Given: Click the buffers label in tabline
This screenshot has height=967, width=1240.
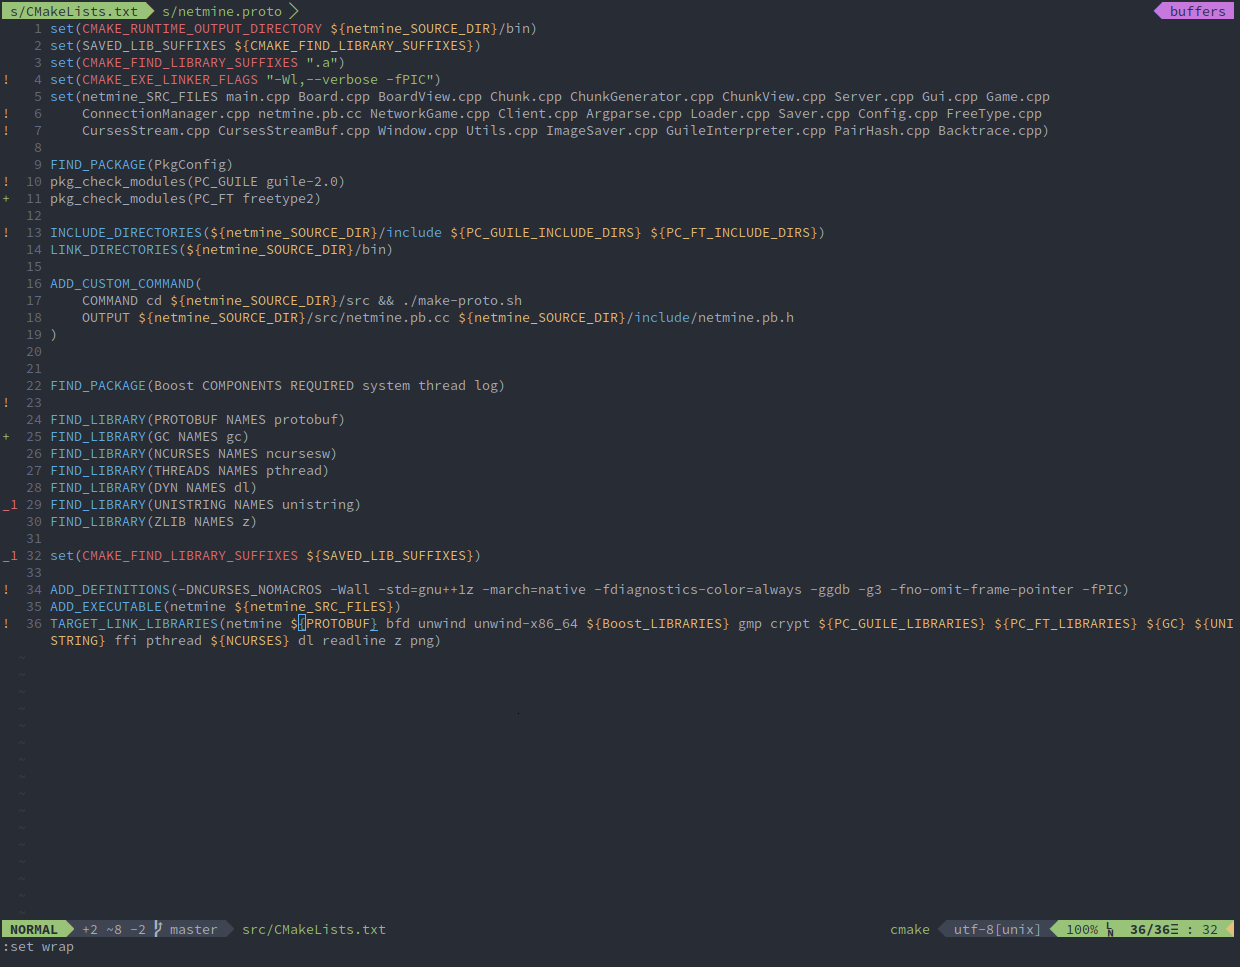Looking at the screenshot, I should (x=1197, y=11).
